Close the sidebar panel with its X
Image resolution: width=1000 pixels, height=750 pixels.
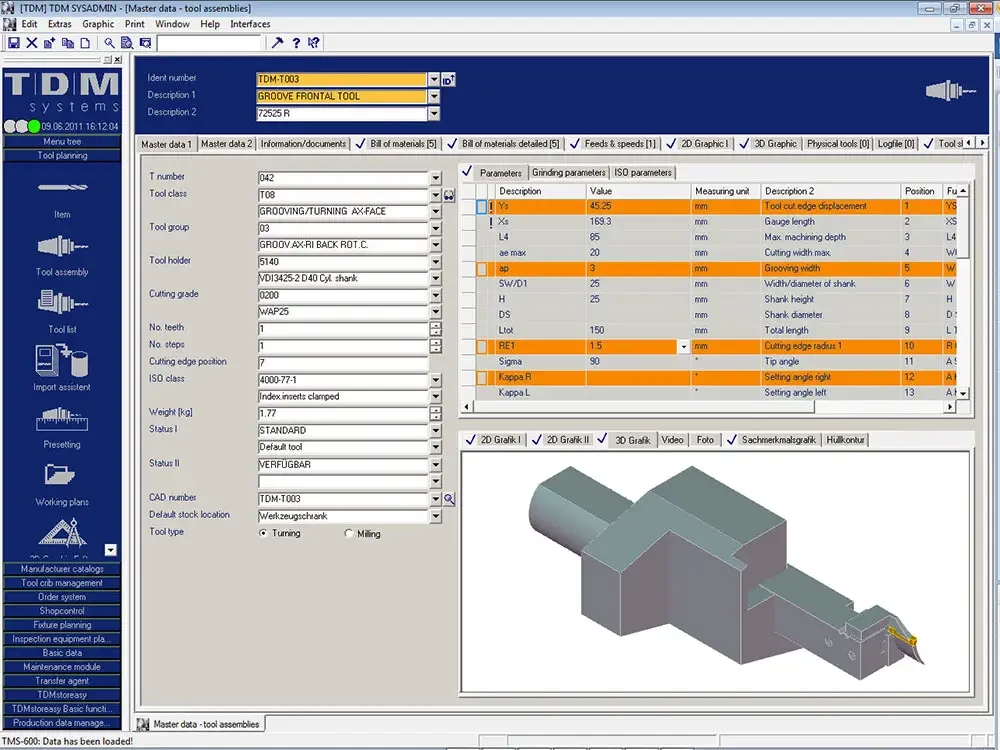[117, 59]
